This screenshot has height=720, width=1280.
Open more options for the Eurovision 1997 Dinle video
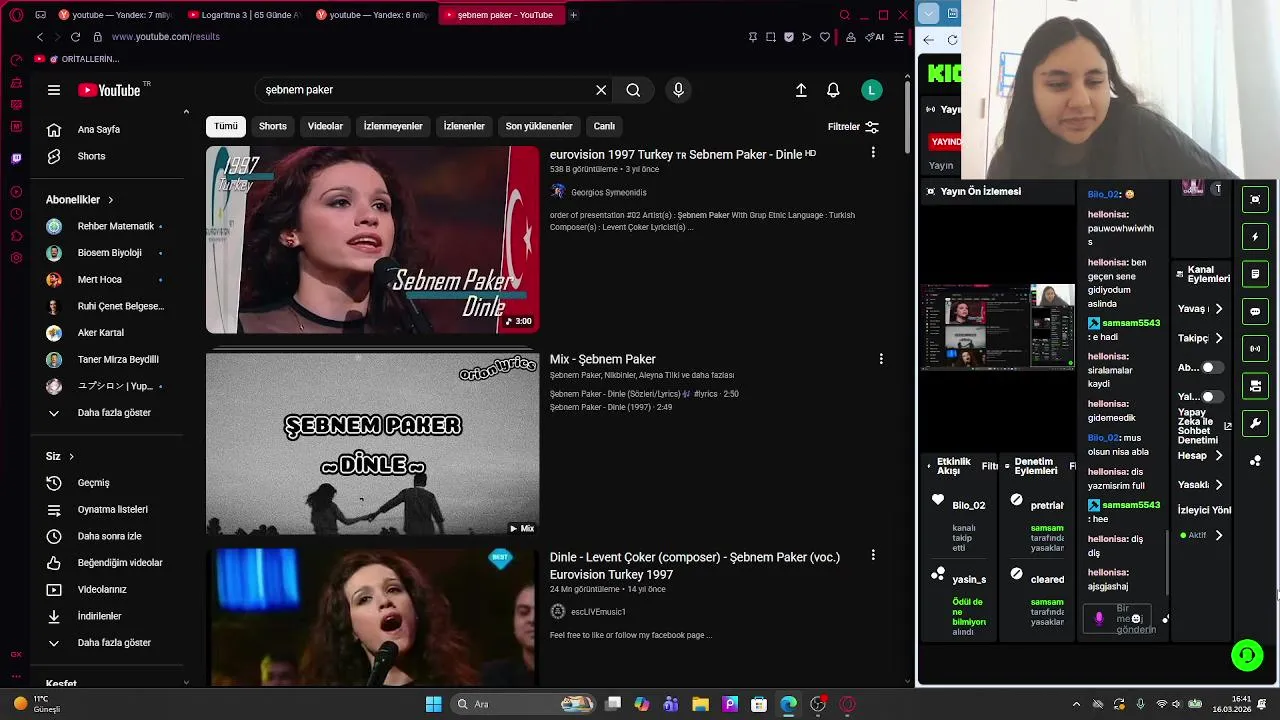[x=873, y=152]
